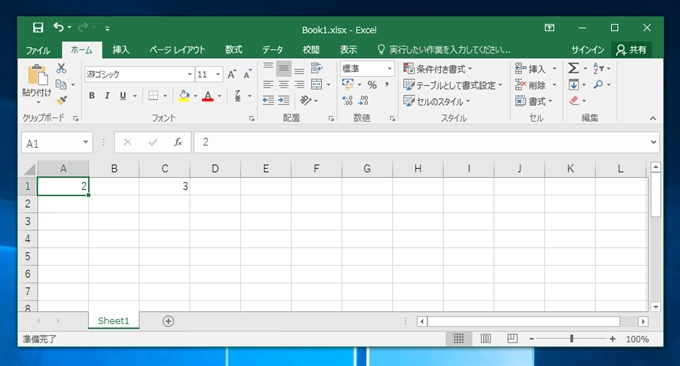Switch to Page Break Preview
680x366 pixels.
512,339
